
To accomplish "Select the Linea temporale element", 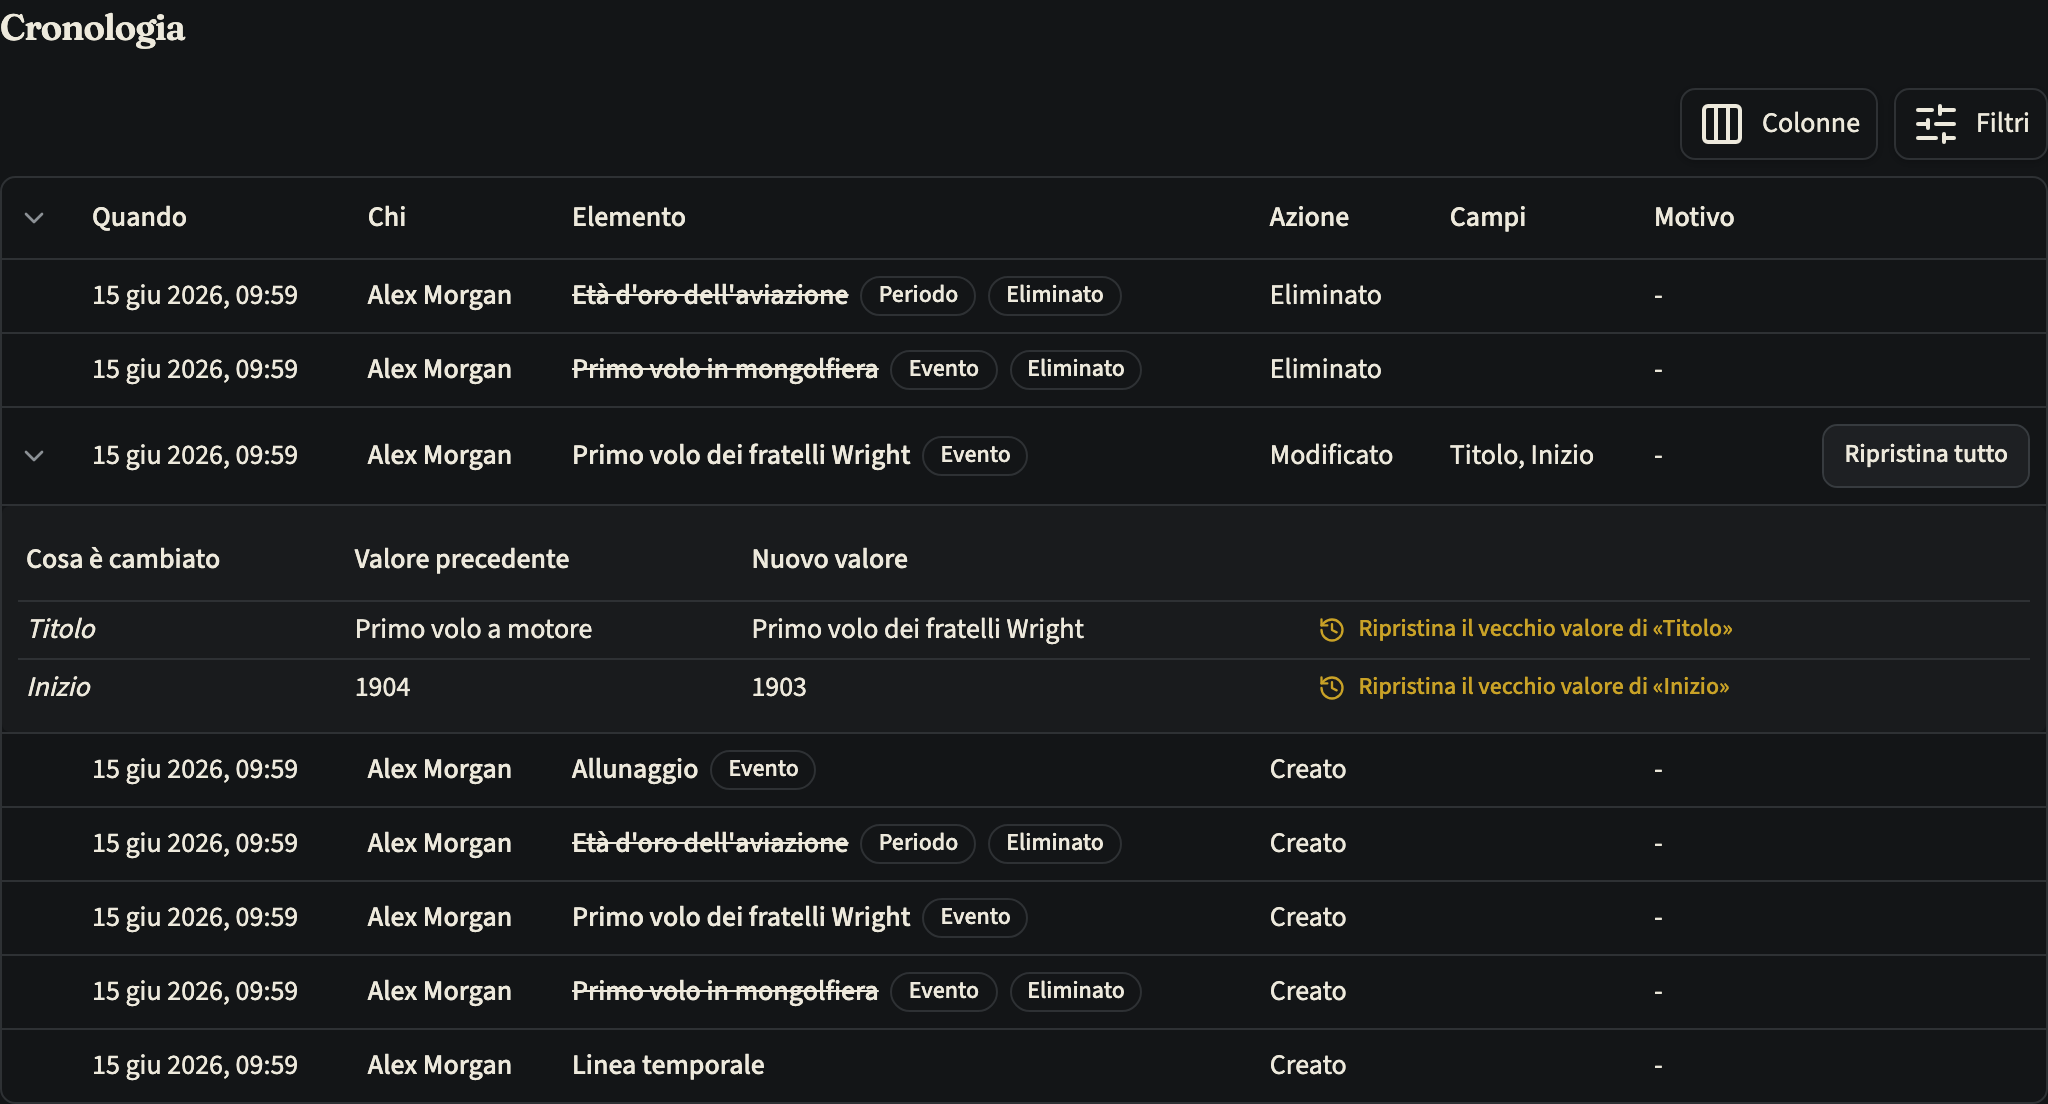I will click(668, 1065).
